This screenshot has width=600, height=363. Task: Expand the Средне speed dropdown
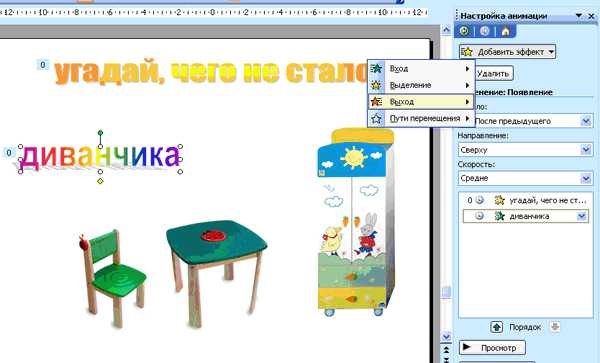point(586,178)
